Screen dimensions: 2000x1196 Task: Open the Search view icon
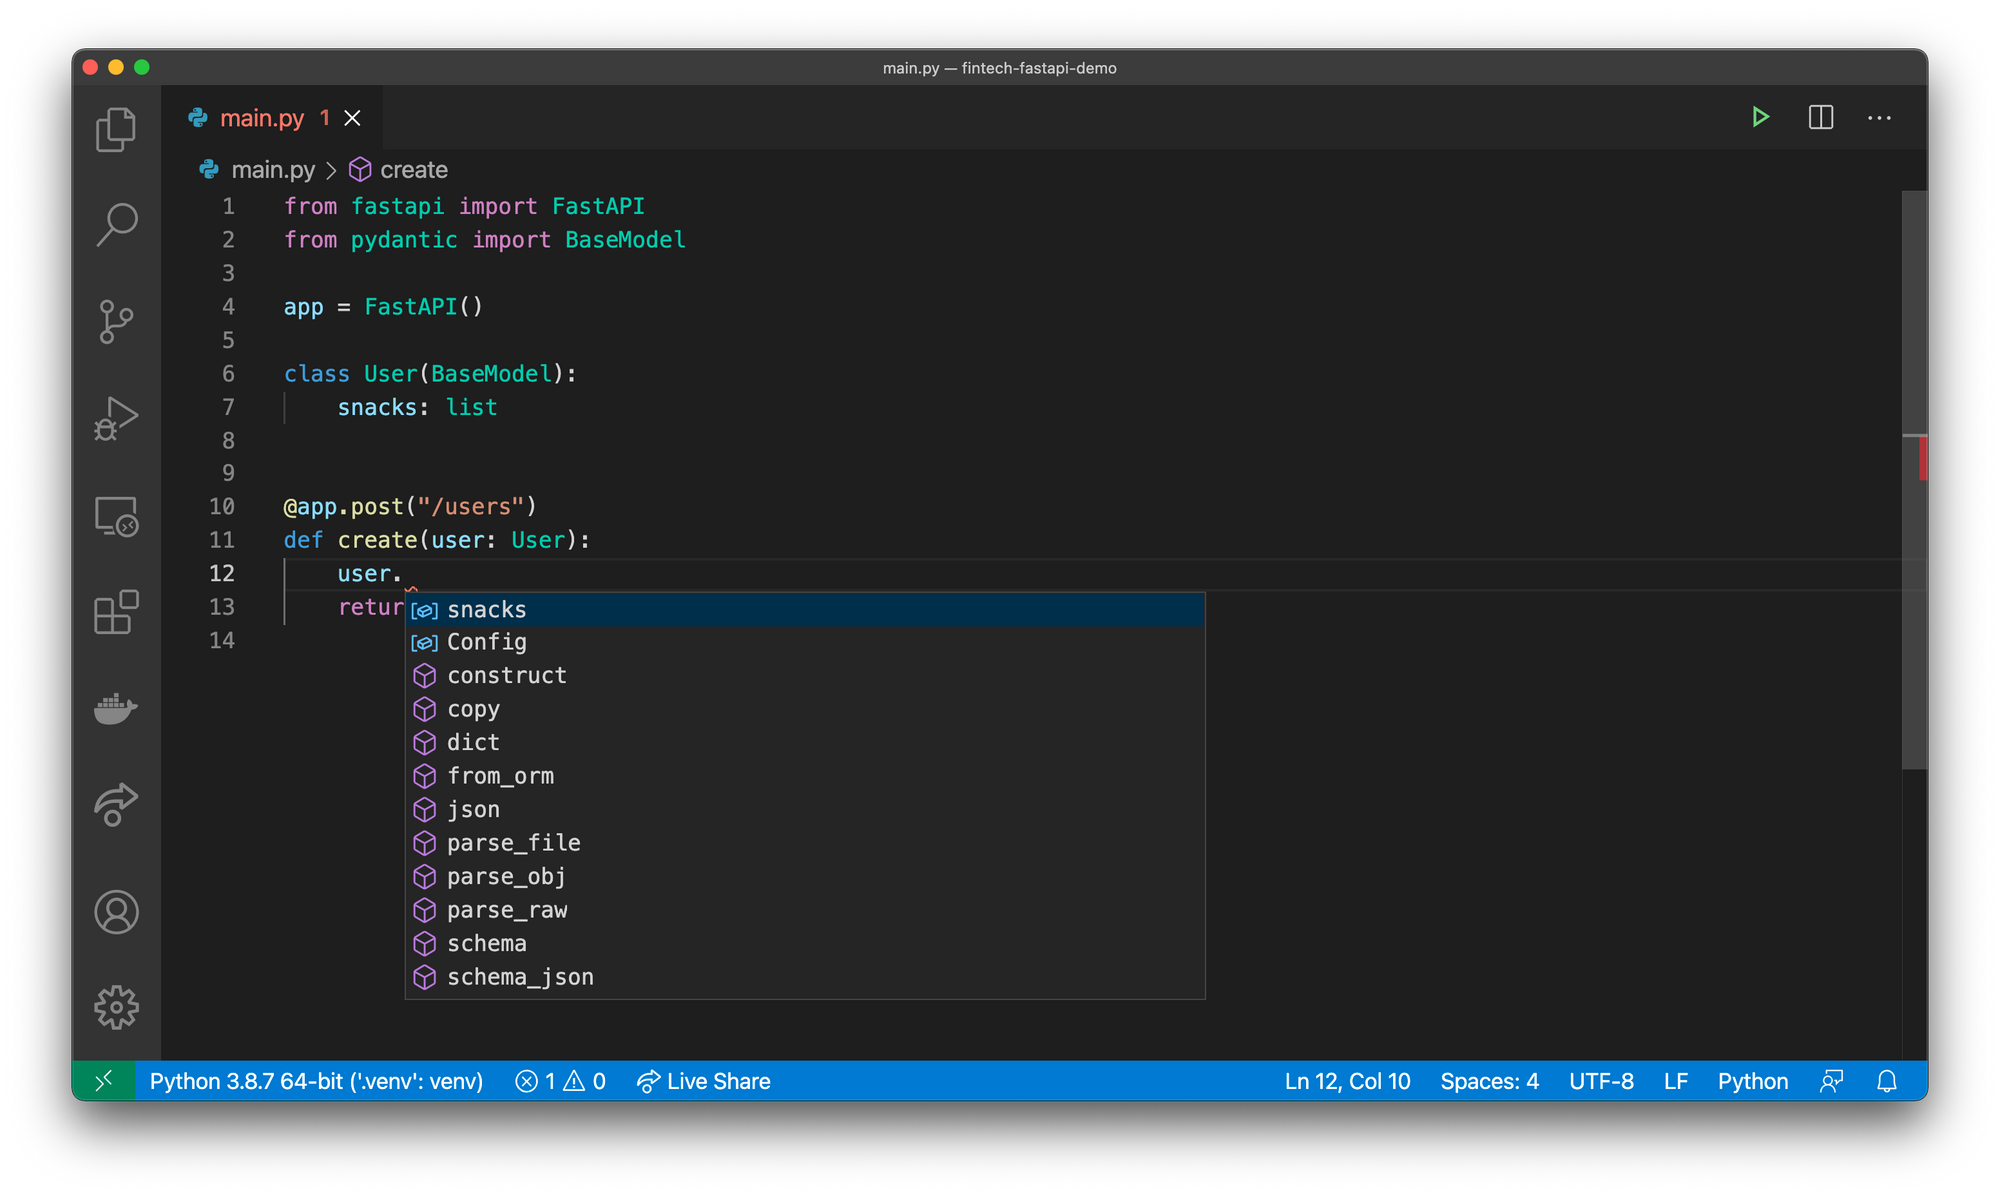pyautogui.click(x=116, y=225)
